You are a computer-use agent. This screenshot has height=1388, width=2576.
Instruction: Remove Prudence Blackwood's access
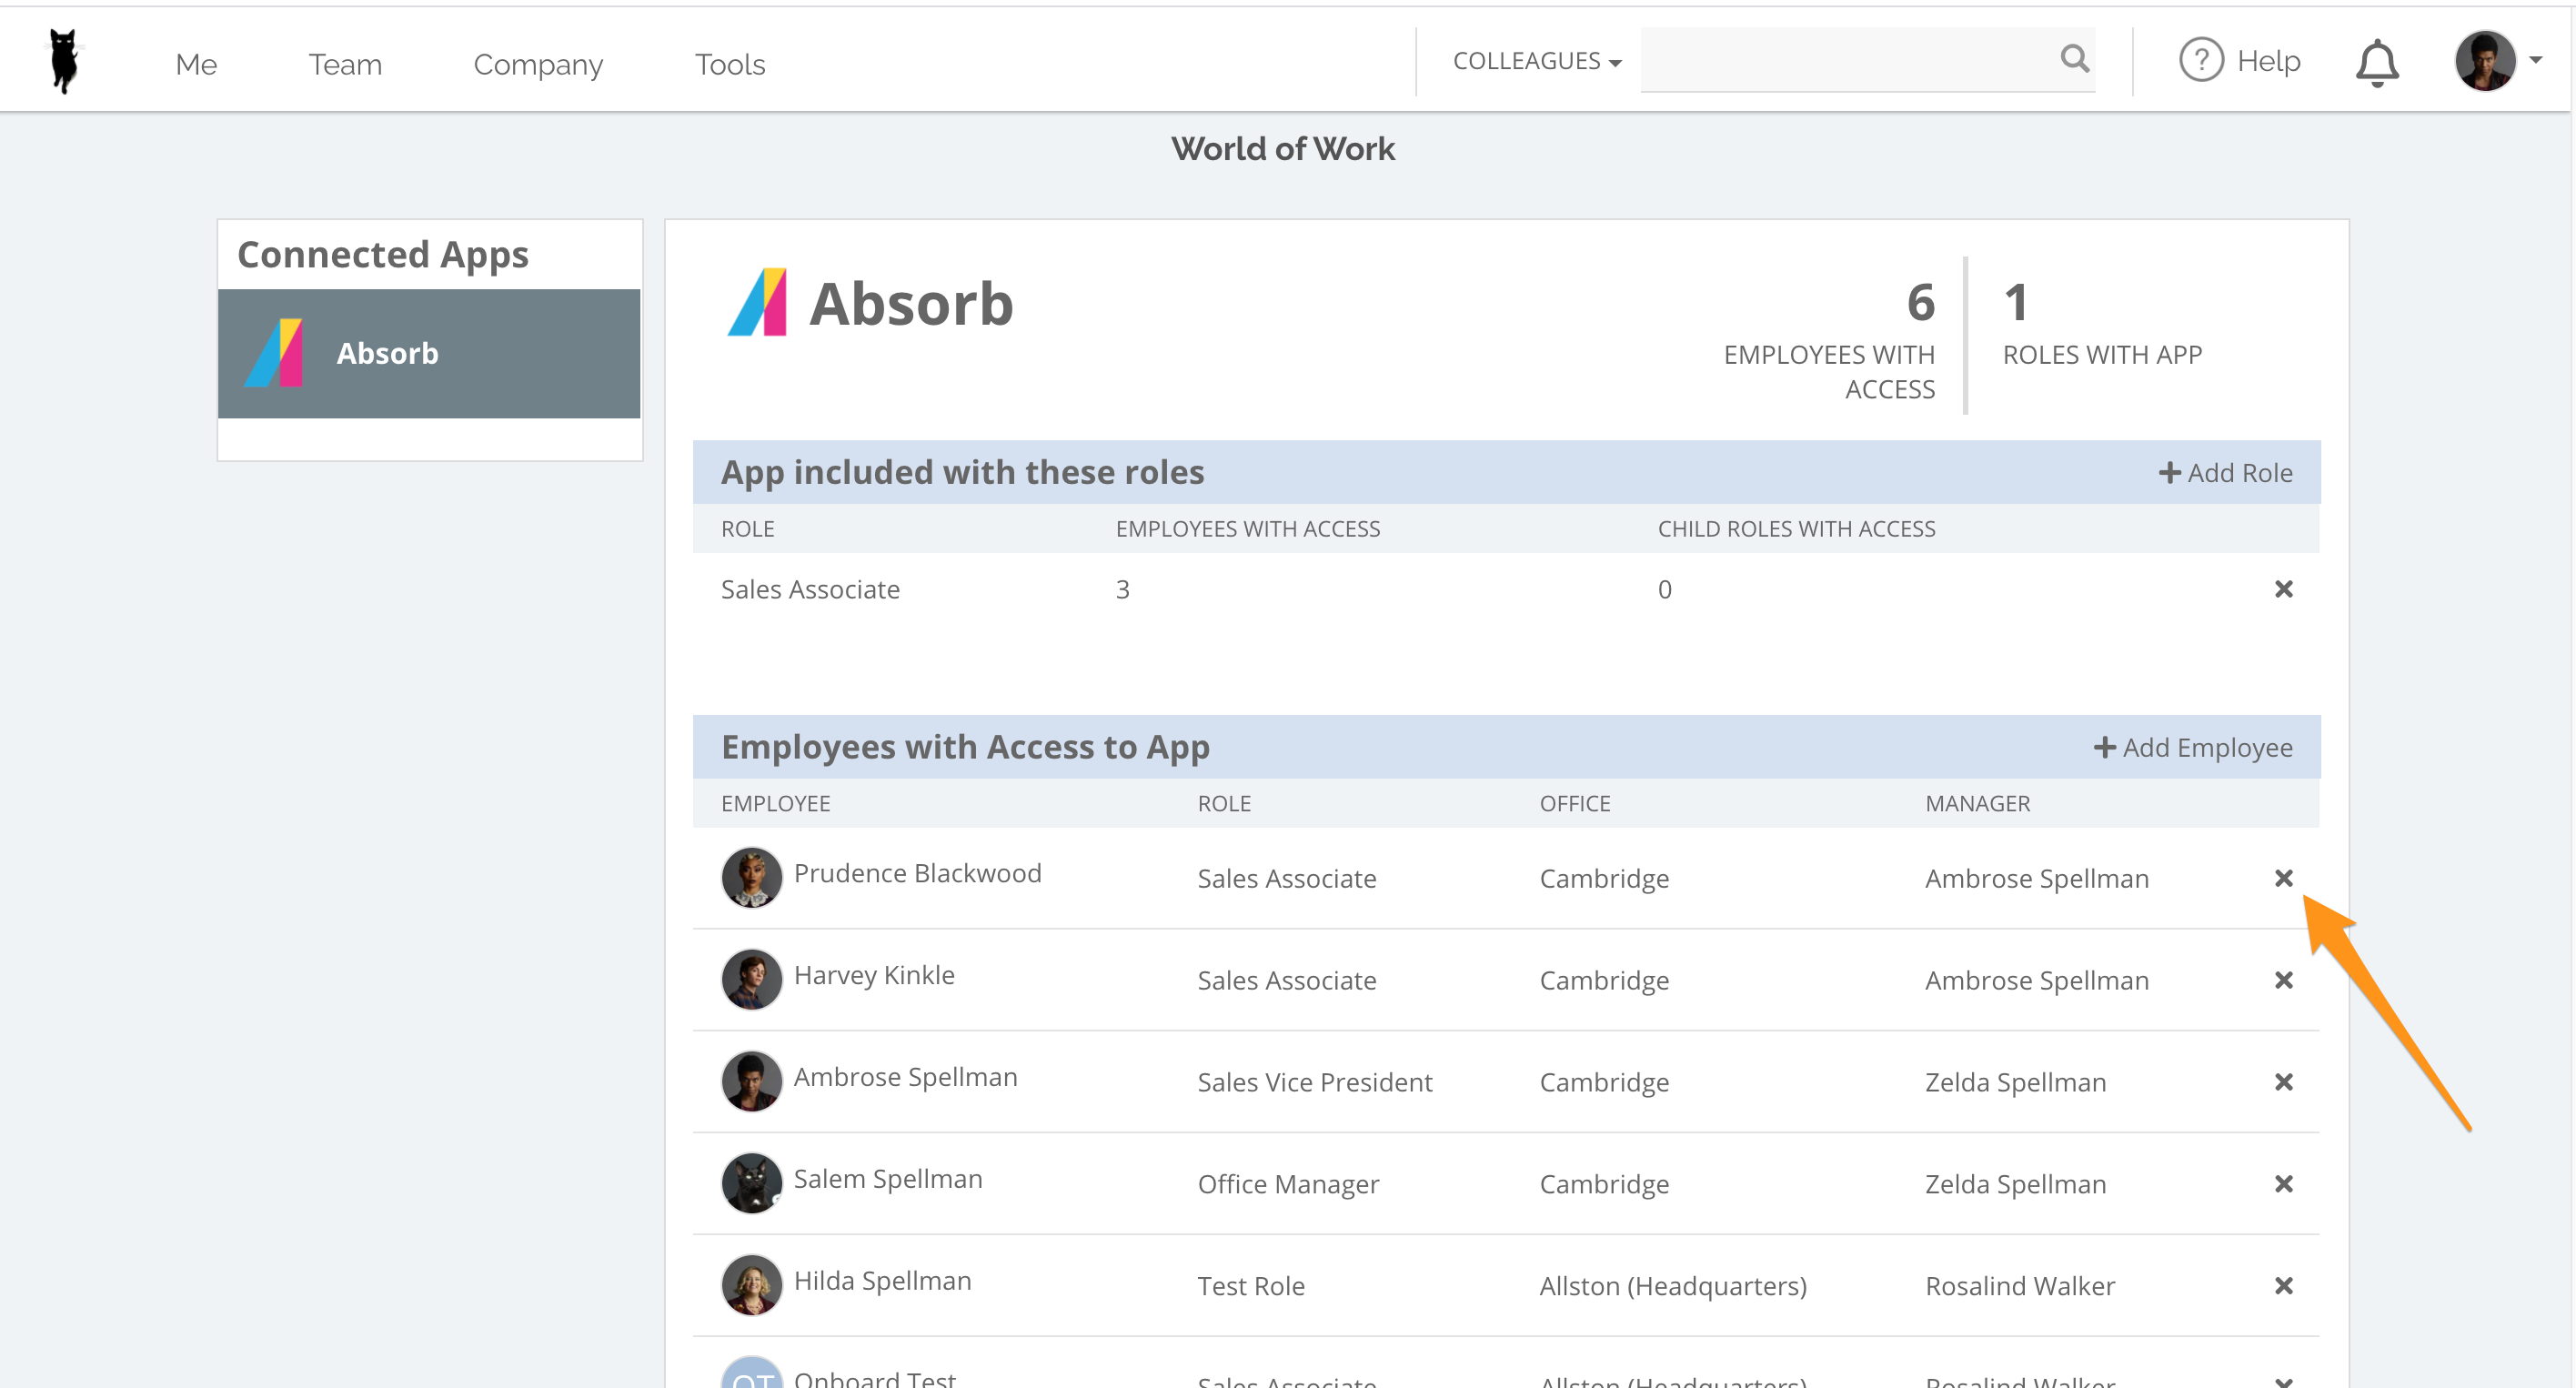(x=2284, y=878)
